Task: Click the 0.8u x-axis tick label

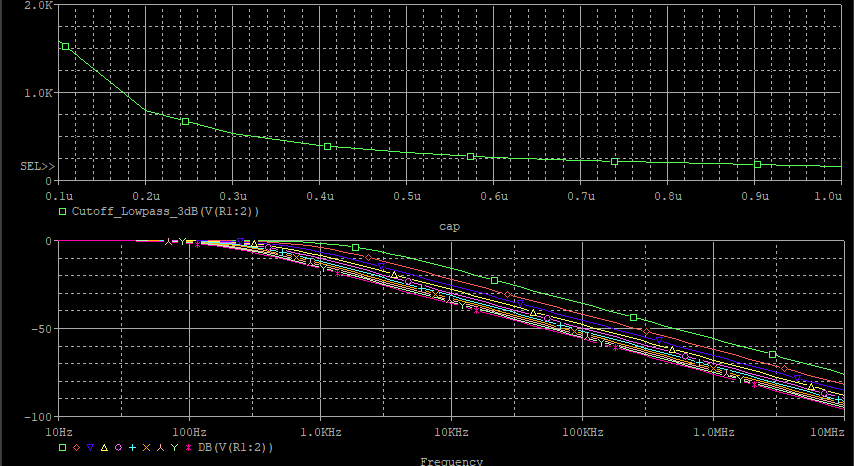Action: tap(668, 196)
